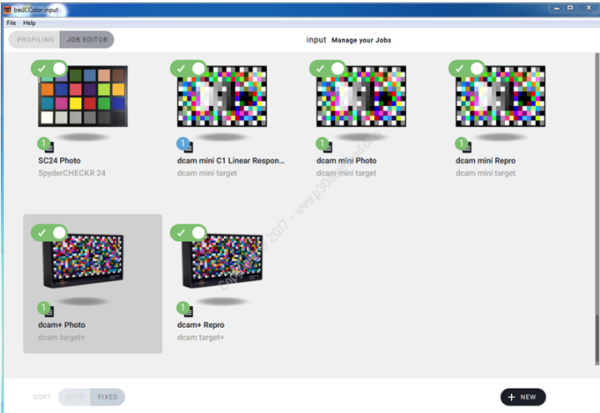Switch to the JOB EDITOR tab
The image size is (600, 413).
(x=87, y=40)
